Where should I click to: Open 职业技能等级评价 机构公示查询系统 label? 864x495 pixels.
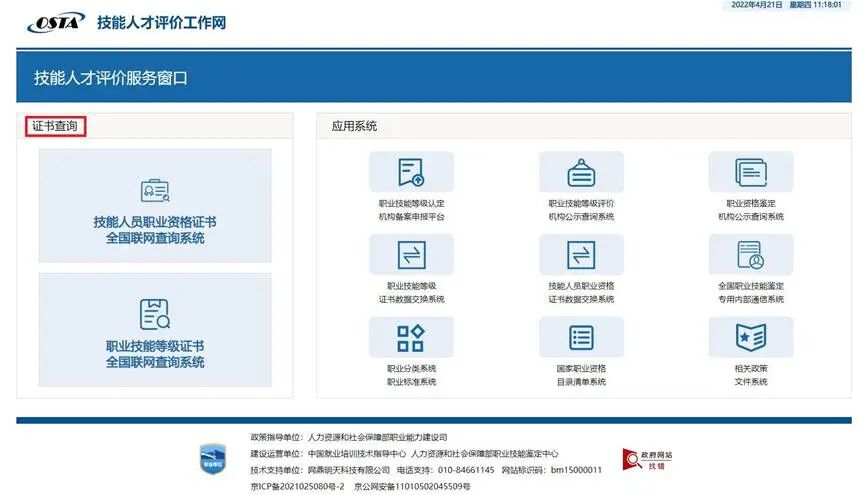pyautogui.click(x=581, y=210)
